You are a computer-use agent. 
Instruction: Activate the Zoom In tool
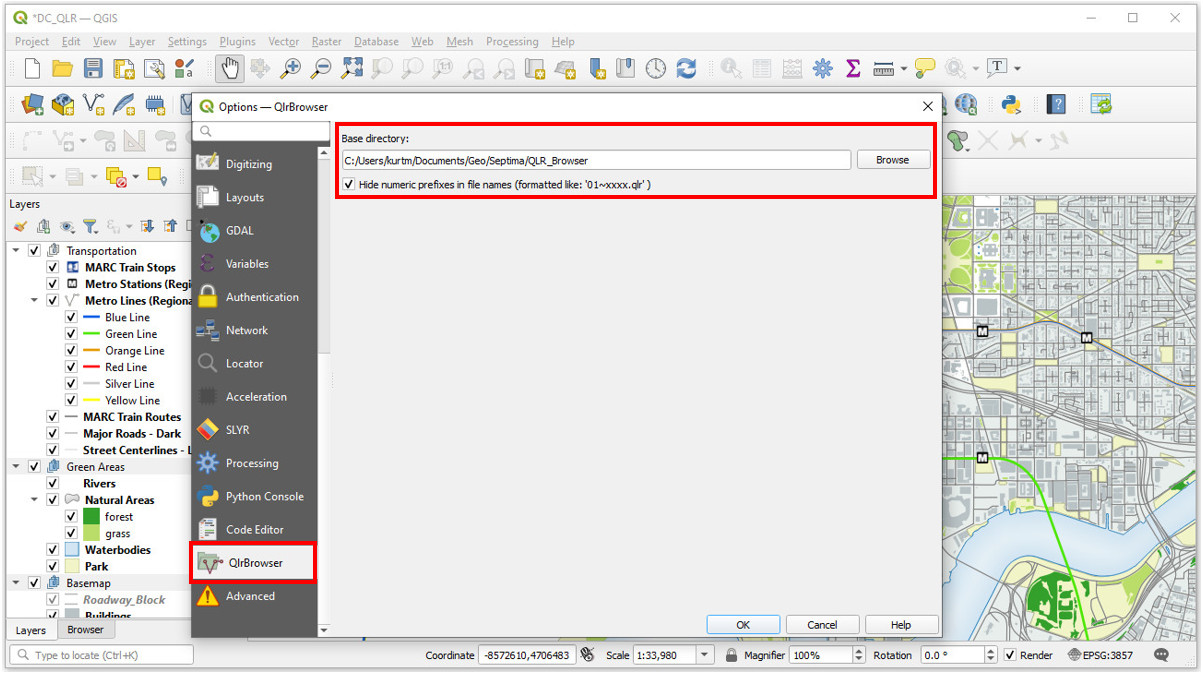tap(291, 68)
